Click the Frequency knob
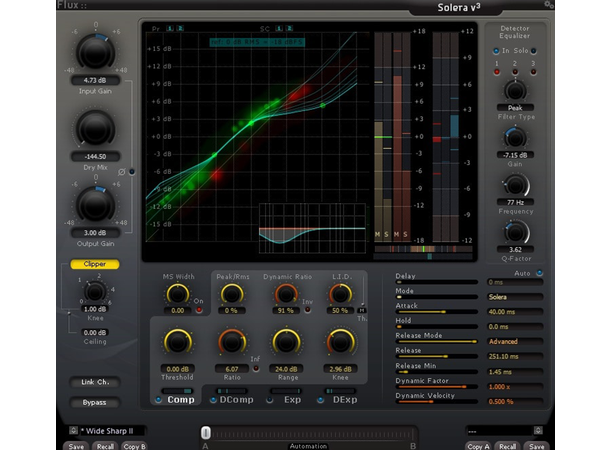610x450 pixels. (515, 186)
